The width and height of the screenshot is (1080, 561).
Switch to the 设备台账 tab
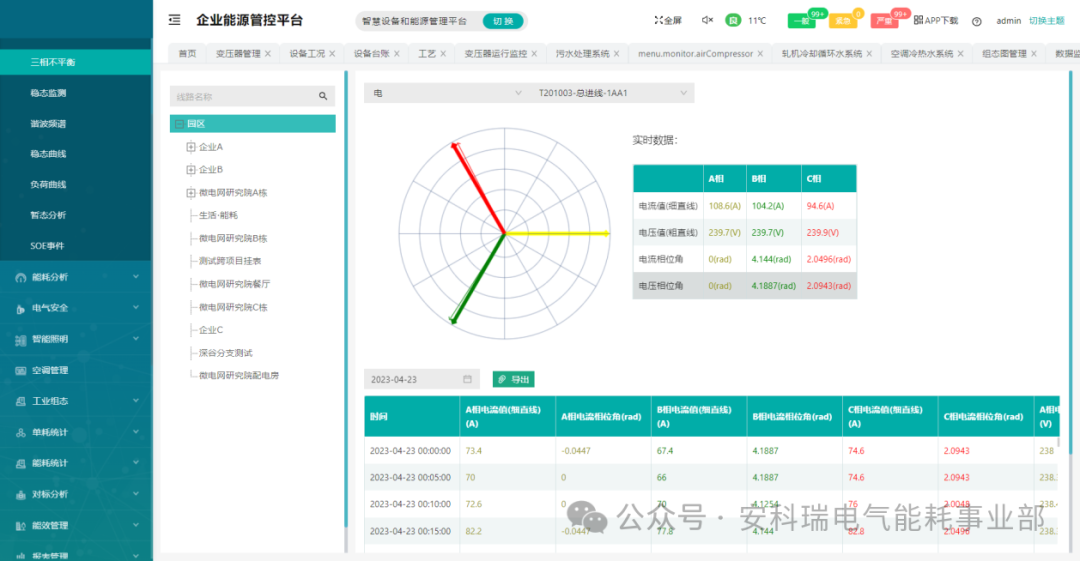pyautogui.click(x=371, y=53)
